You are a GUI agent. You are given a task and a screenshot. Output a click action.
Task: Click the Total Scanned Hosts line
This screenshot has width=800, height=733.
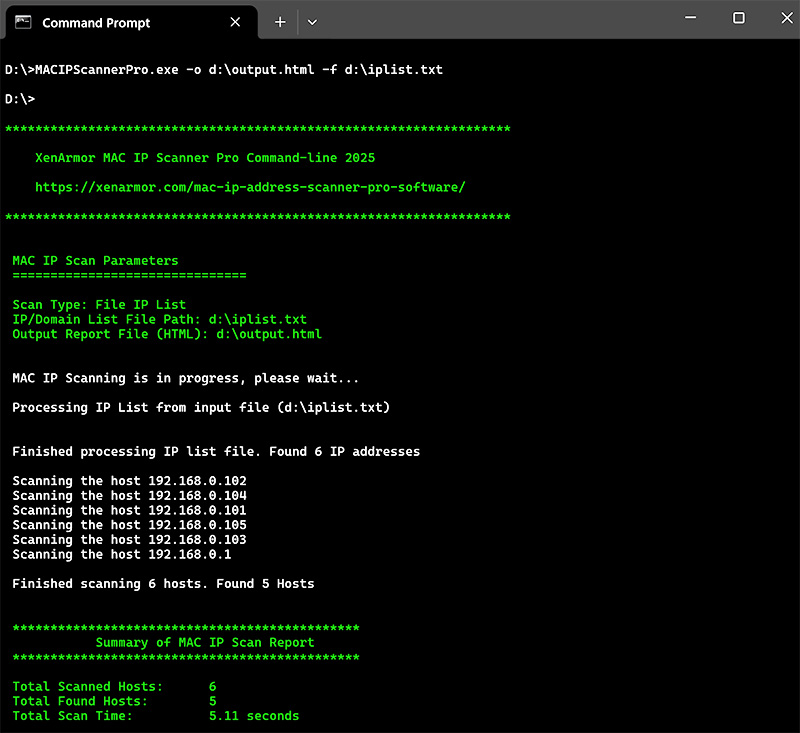(x=114, y=687)
